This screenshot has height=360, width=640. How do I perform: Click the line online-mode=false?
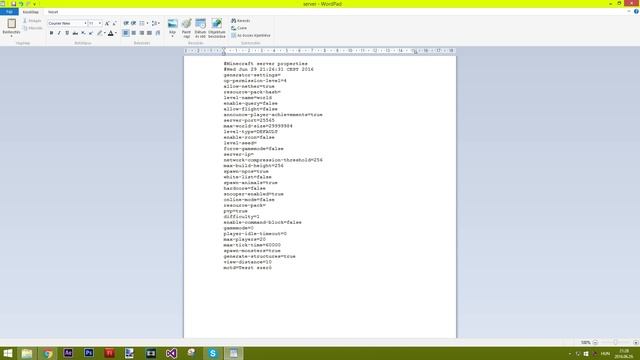click(249, 200)
